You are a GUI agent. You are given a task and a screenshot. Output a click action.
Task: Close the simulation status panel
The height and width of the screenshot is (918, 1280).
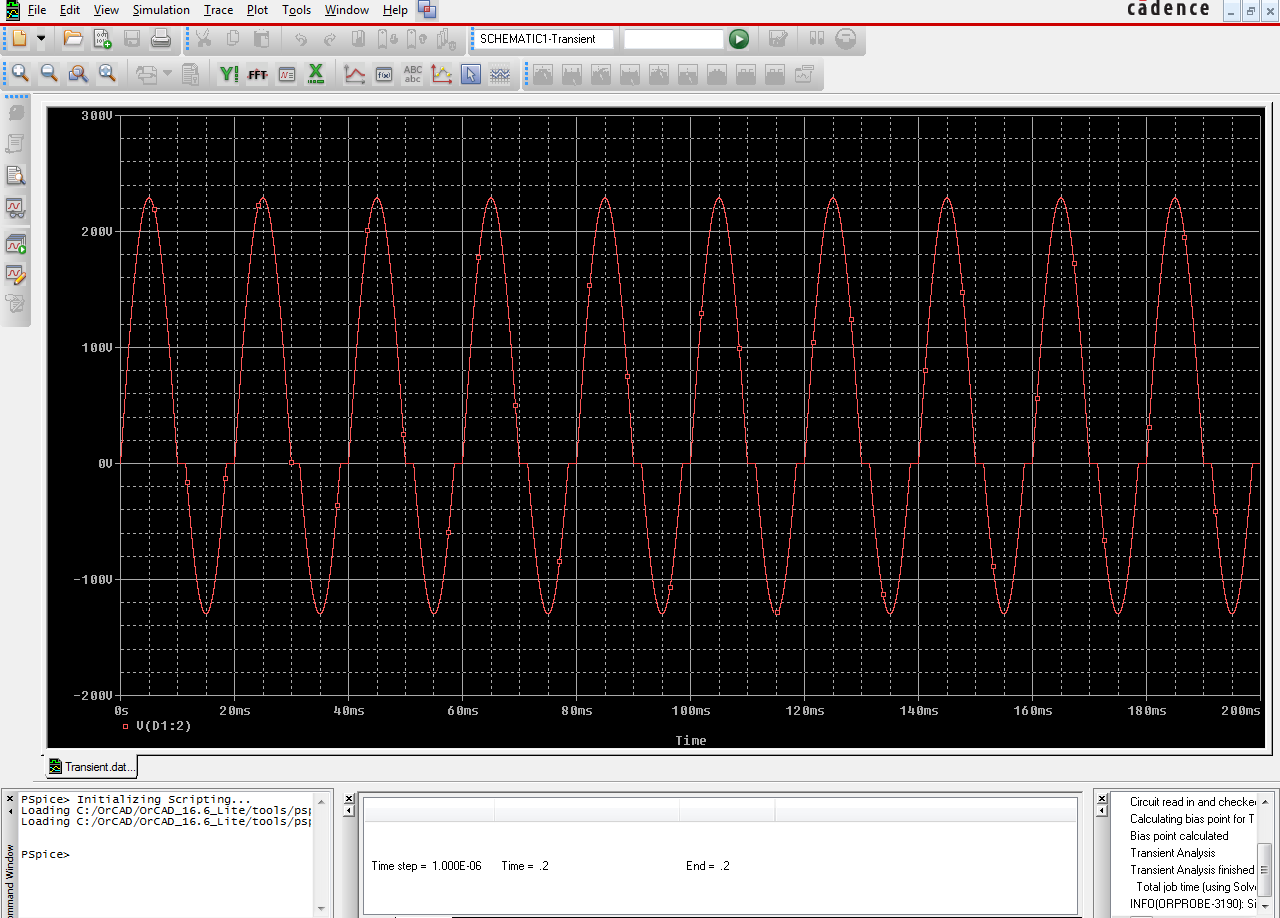[349, 799]
